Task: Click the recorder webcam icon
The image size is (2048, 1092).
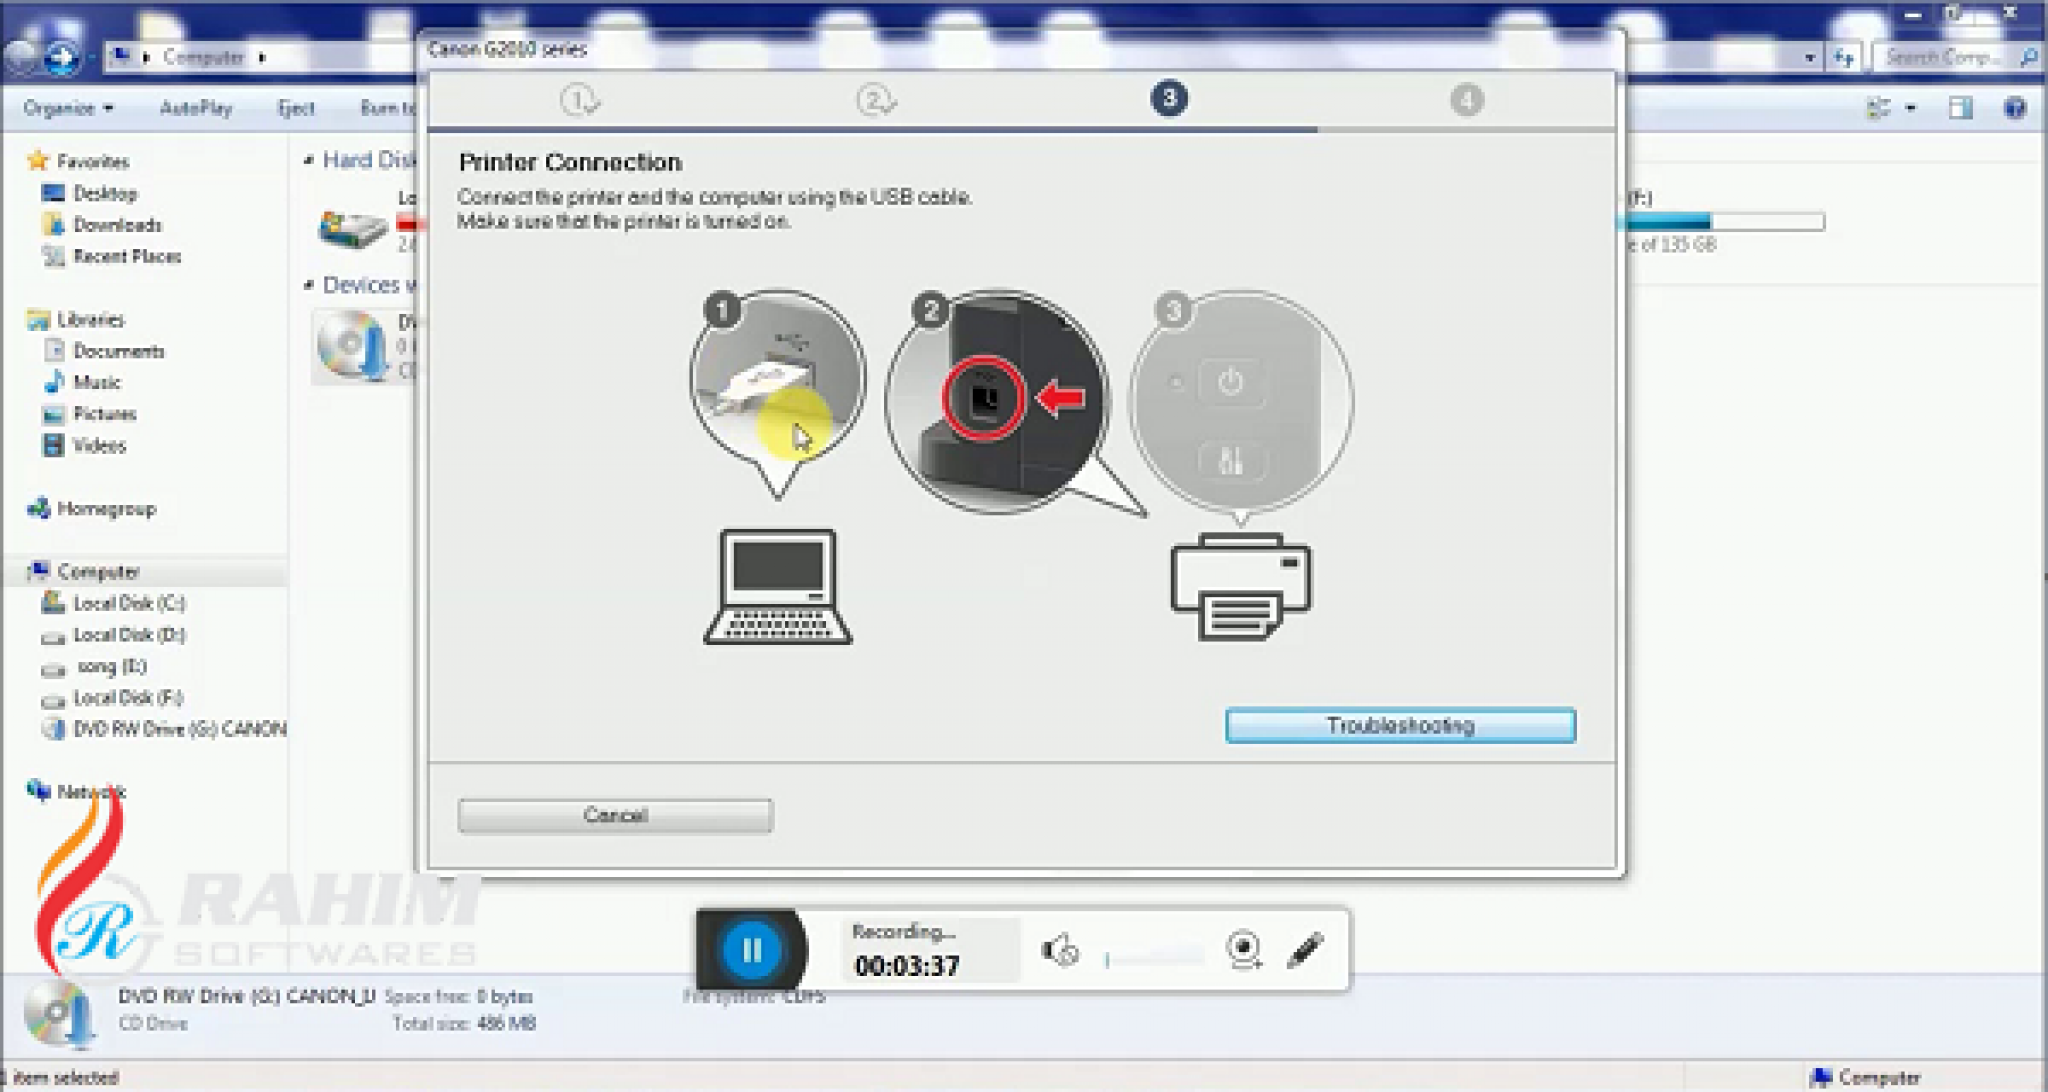Action: click(1243, 949)
